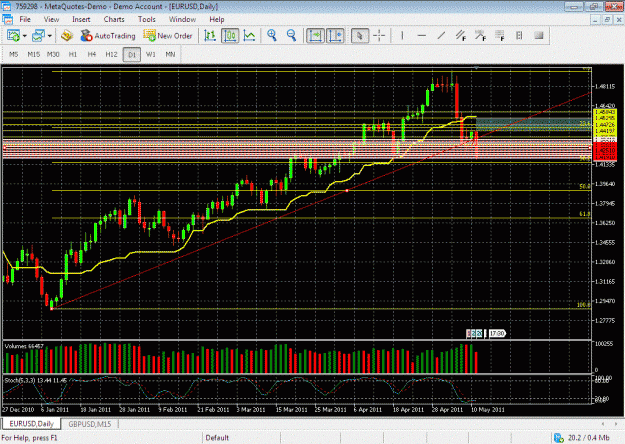
Task: Select the M5 timeframe
Action: (14, 54)
